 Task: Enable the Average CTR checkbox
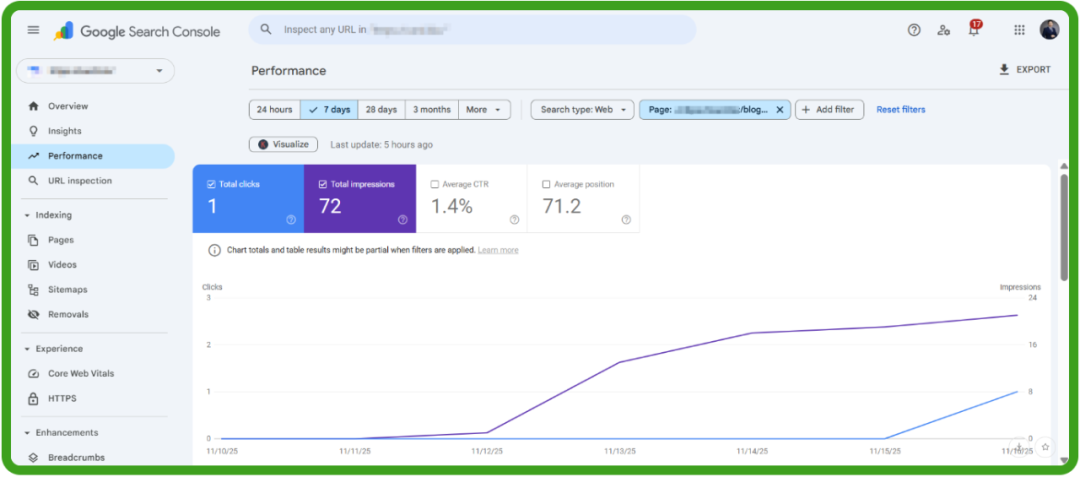pos(434,185)
